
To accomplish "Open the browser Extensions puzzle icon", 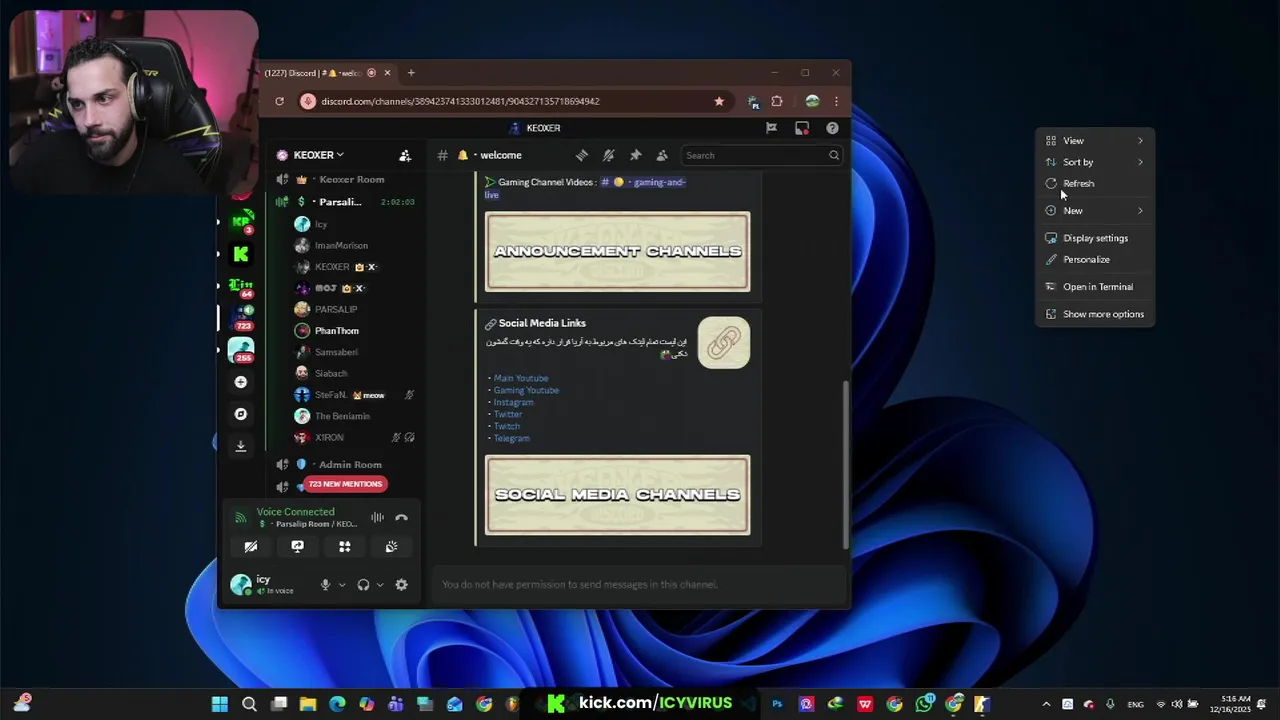I will pos(777,101).
